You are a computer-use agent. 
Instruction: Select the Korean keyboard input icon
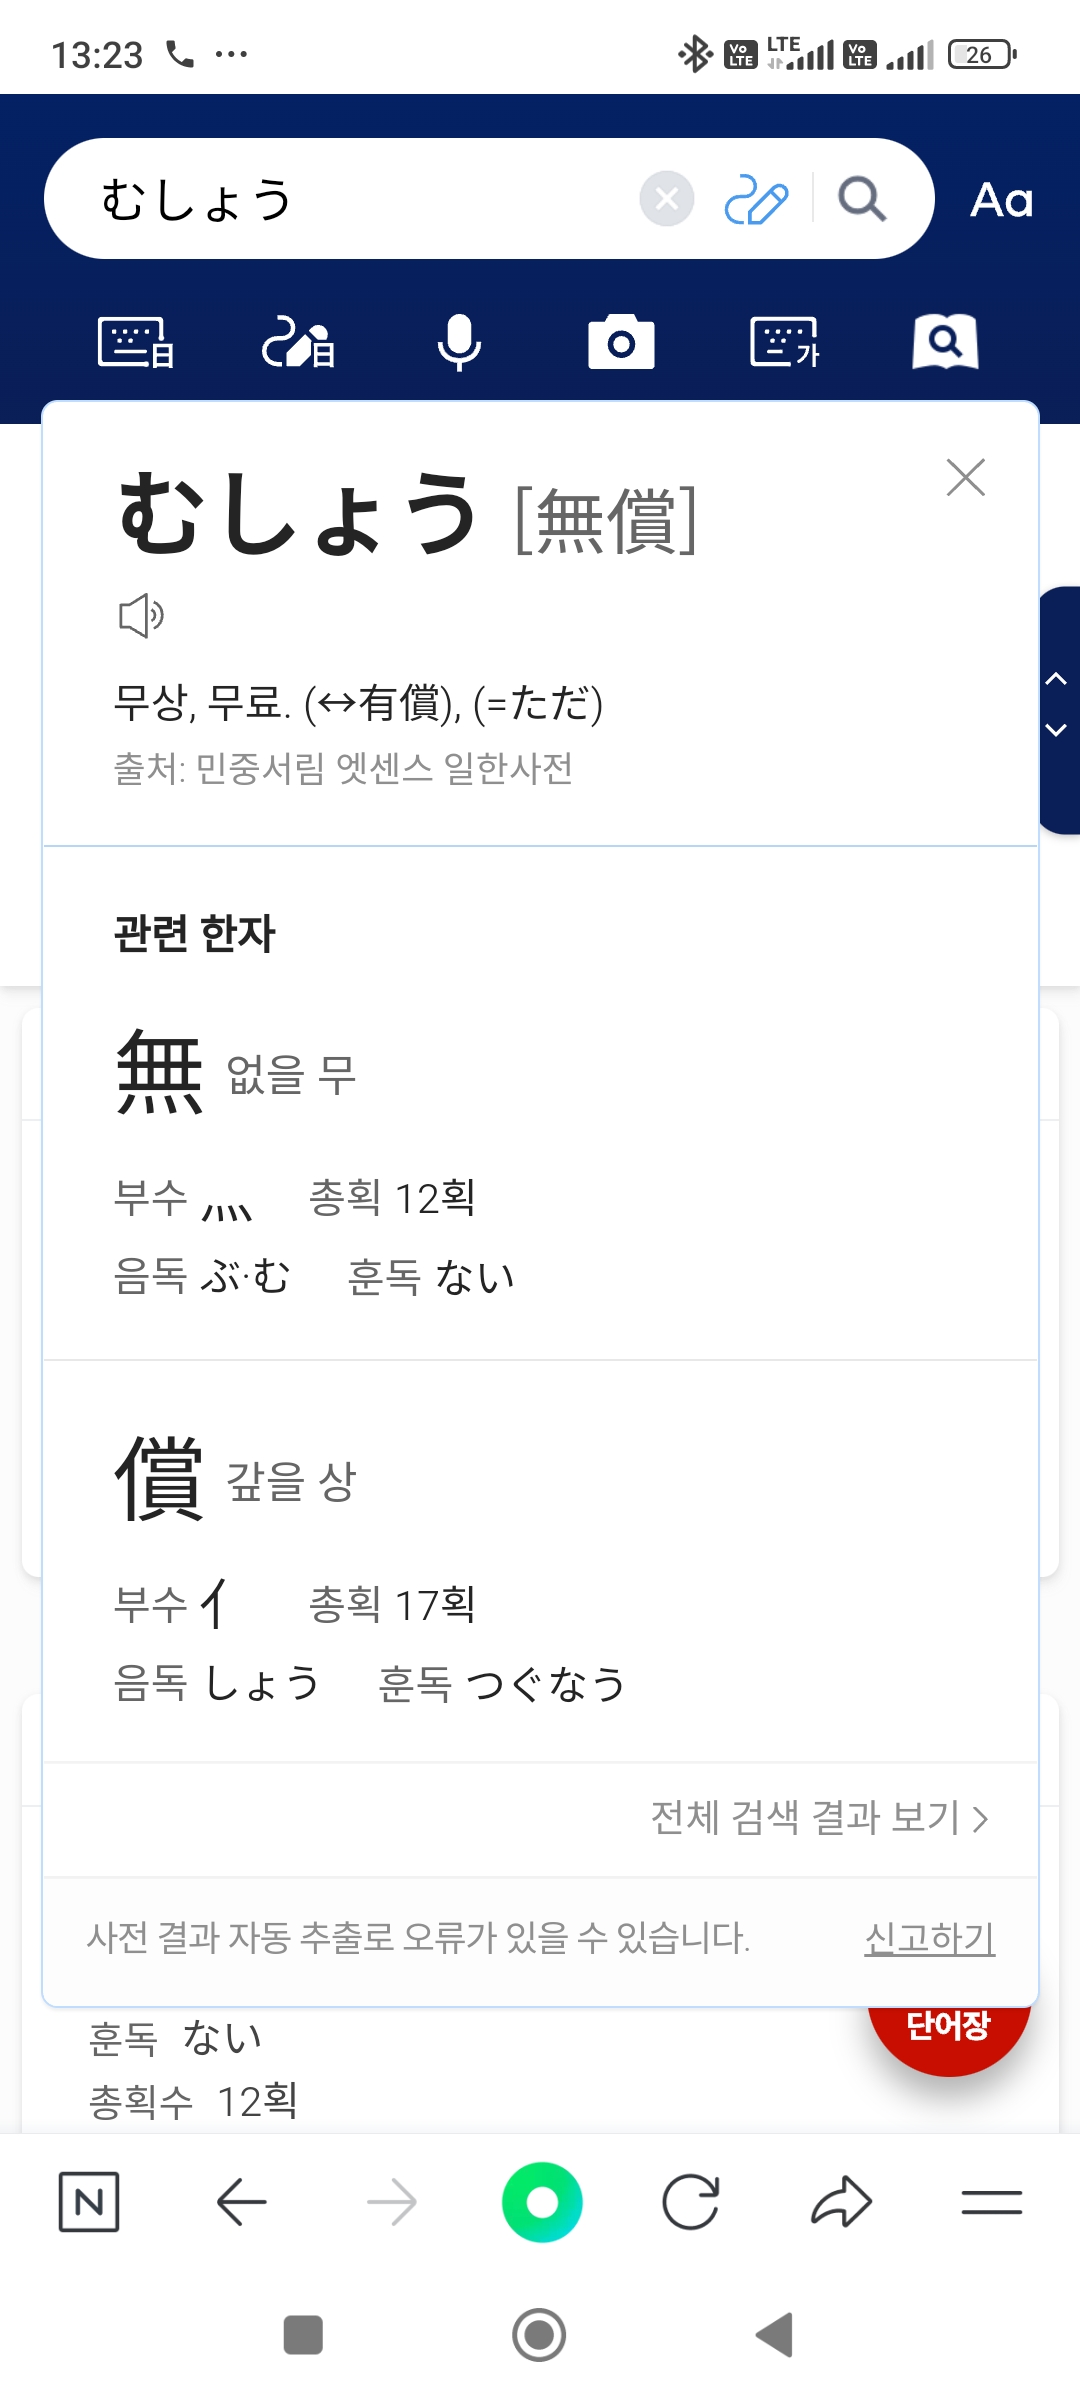click(x=784, y=343)
